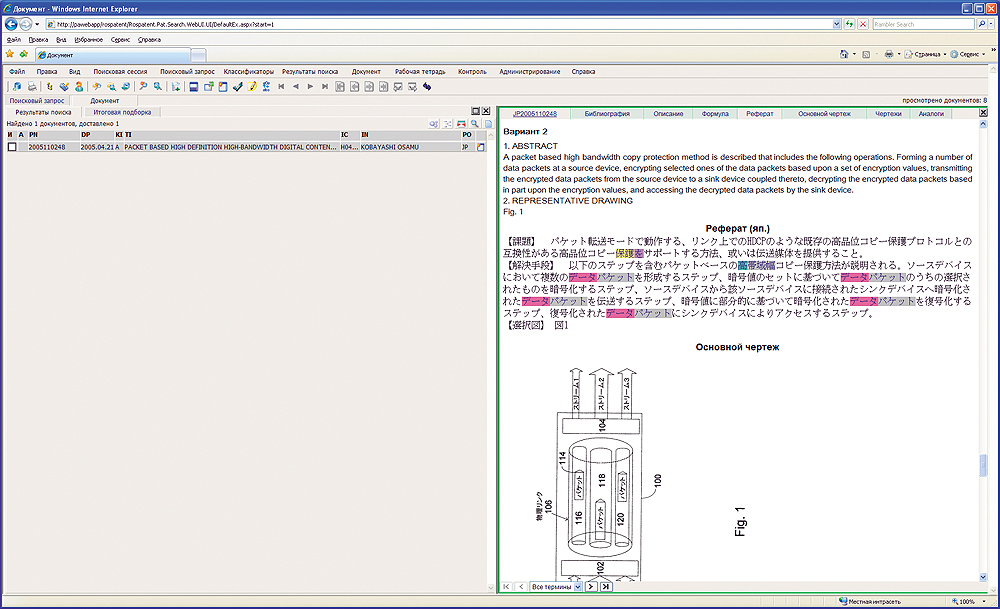Click the jump-to-last-term button in document footer

tap(606, 586)
